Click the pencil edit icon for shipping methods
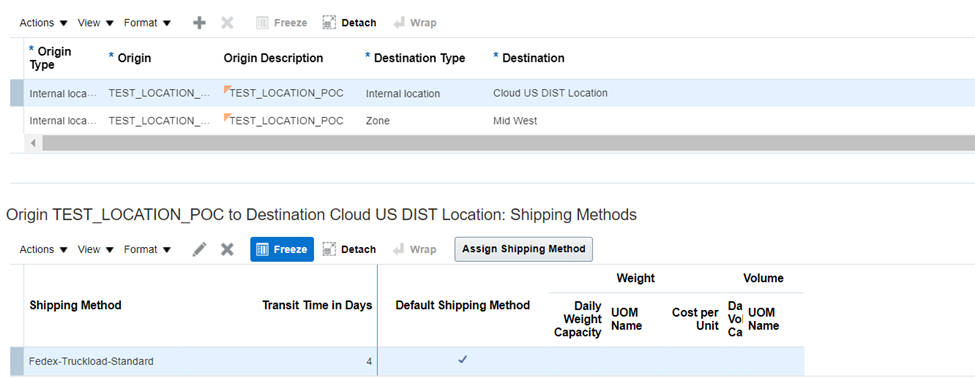 (199, 249)
